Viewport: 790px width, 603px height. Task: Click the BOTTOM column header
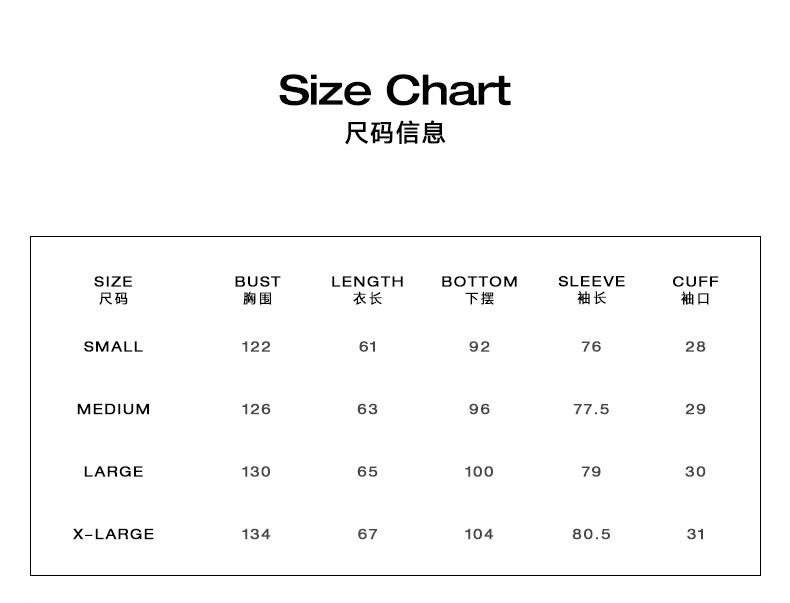pos(479,282)
